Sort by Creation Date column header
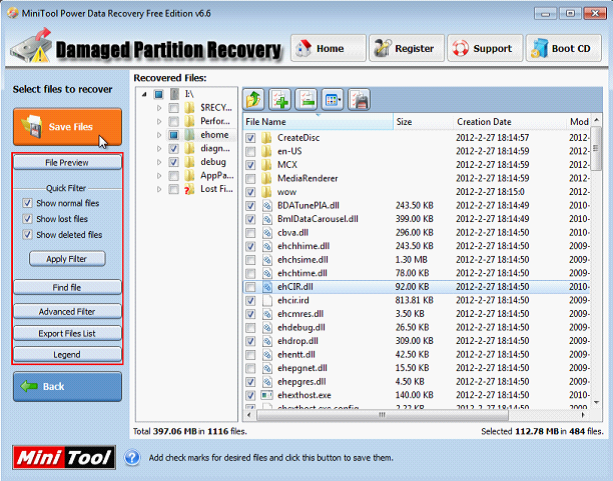613x481 pixels. point(510,122)
